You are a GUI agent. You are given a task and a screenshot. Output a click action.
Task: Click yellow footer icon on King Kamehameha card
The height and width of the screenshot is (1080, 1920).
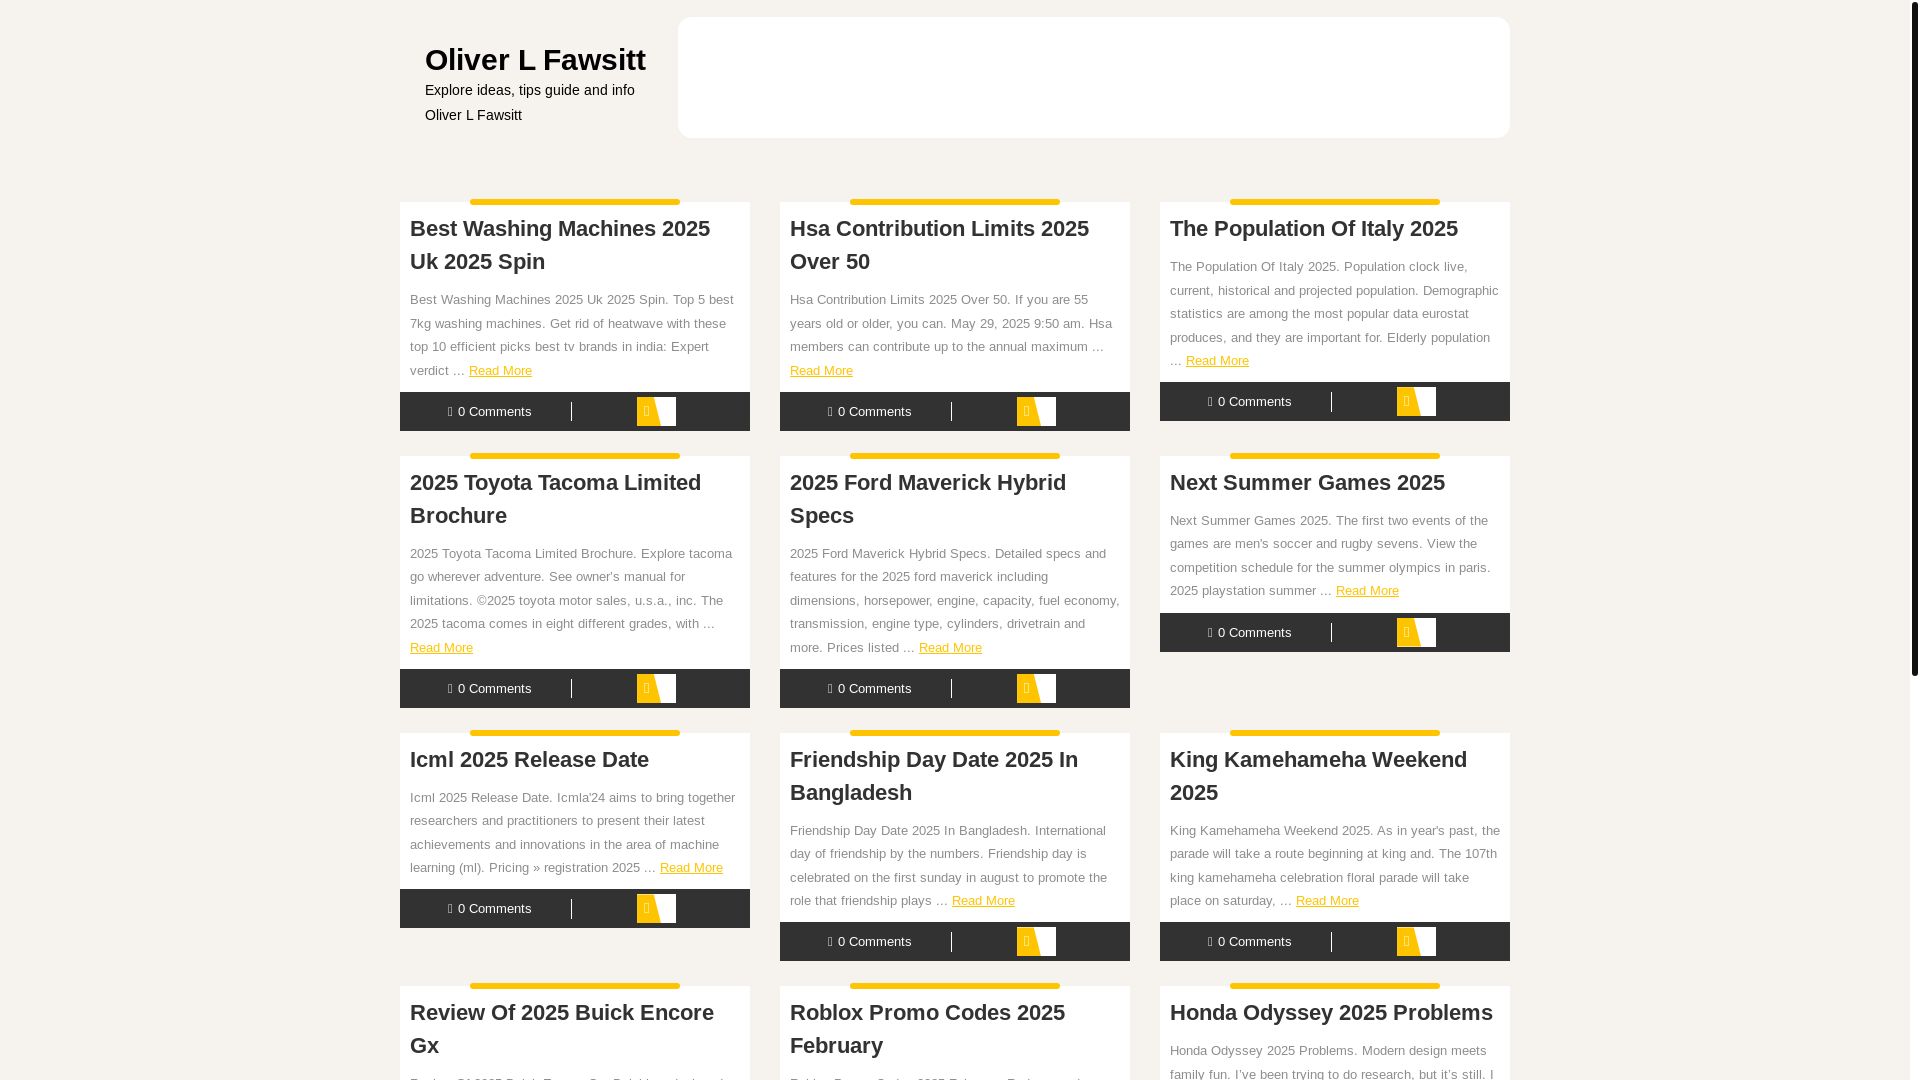point(1416,942)
